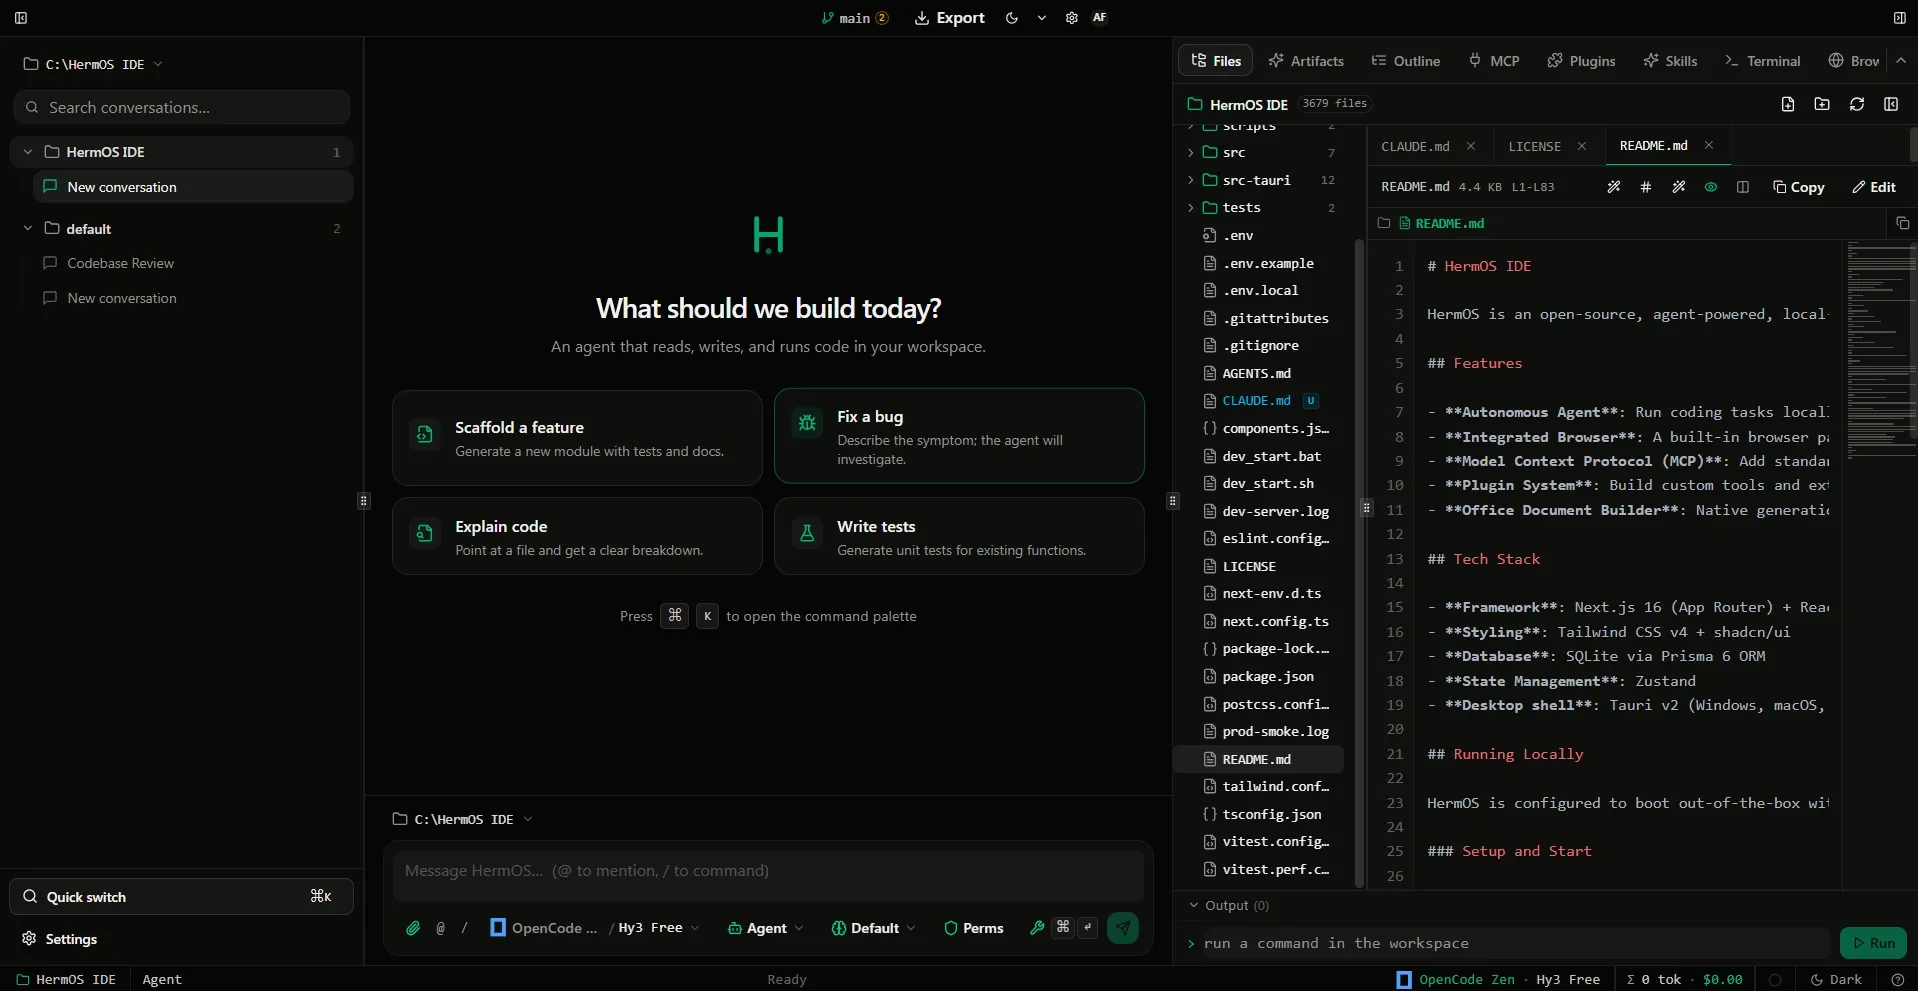Open the Skills tab

point(1670,61)
